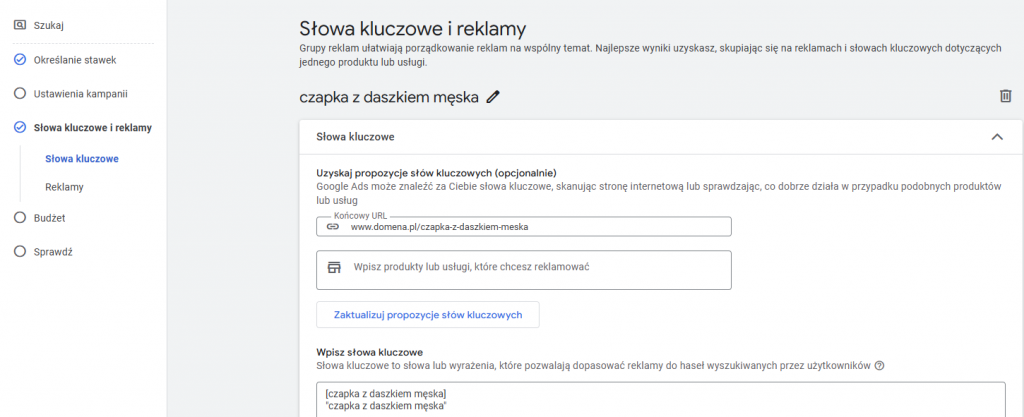Screen dimensions: 1024x417
Task: Click the pencil icon to rename ad group
Action: tap(493, 97)
